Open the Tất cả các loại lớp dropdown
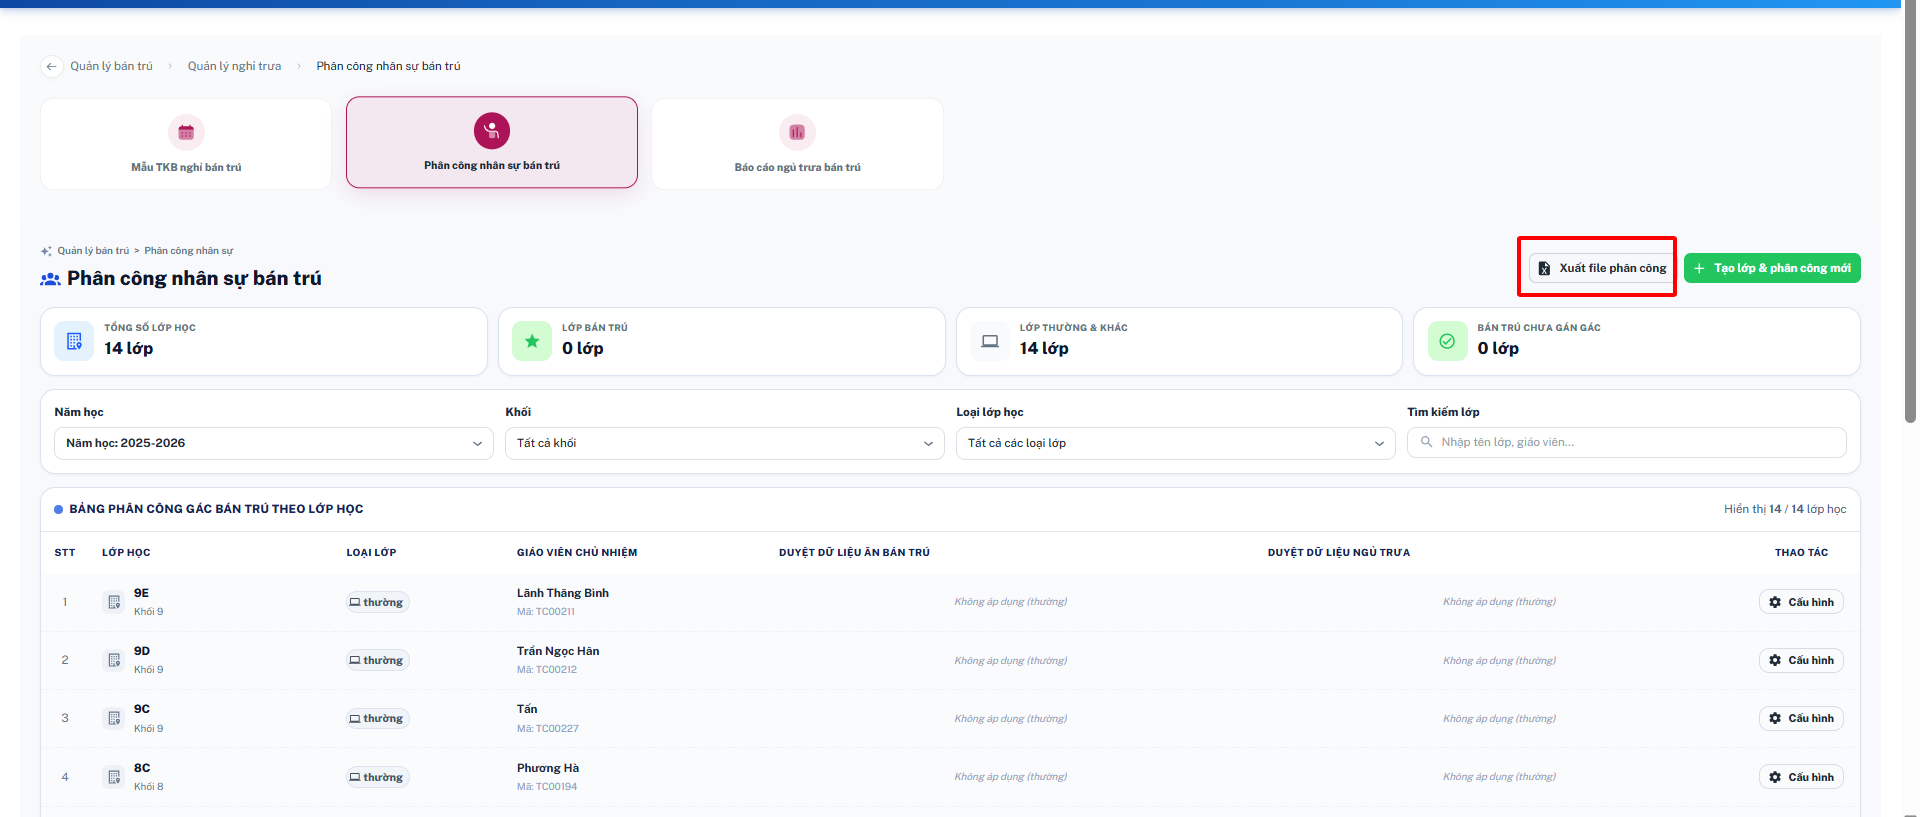Image resolution: width=1920 pixels, height=817 pixels. pos(1176,443)
